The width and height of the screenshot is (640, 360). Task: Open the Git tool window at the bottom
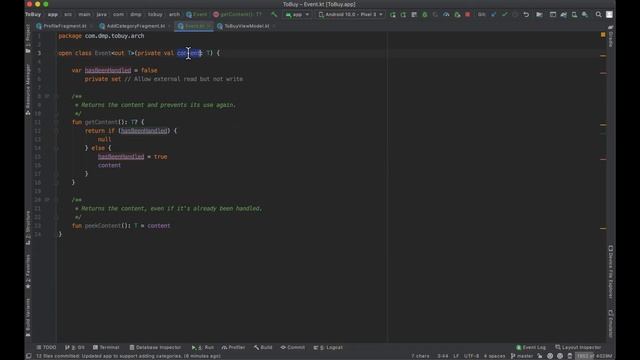(x=75, y=347)
